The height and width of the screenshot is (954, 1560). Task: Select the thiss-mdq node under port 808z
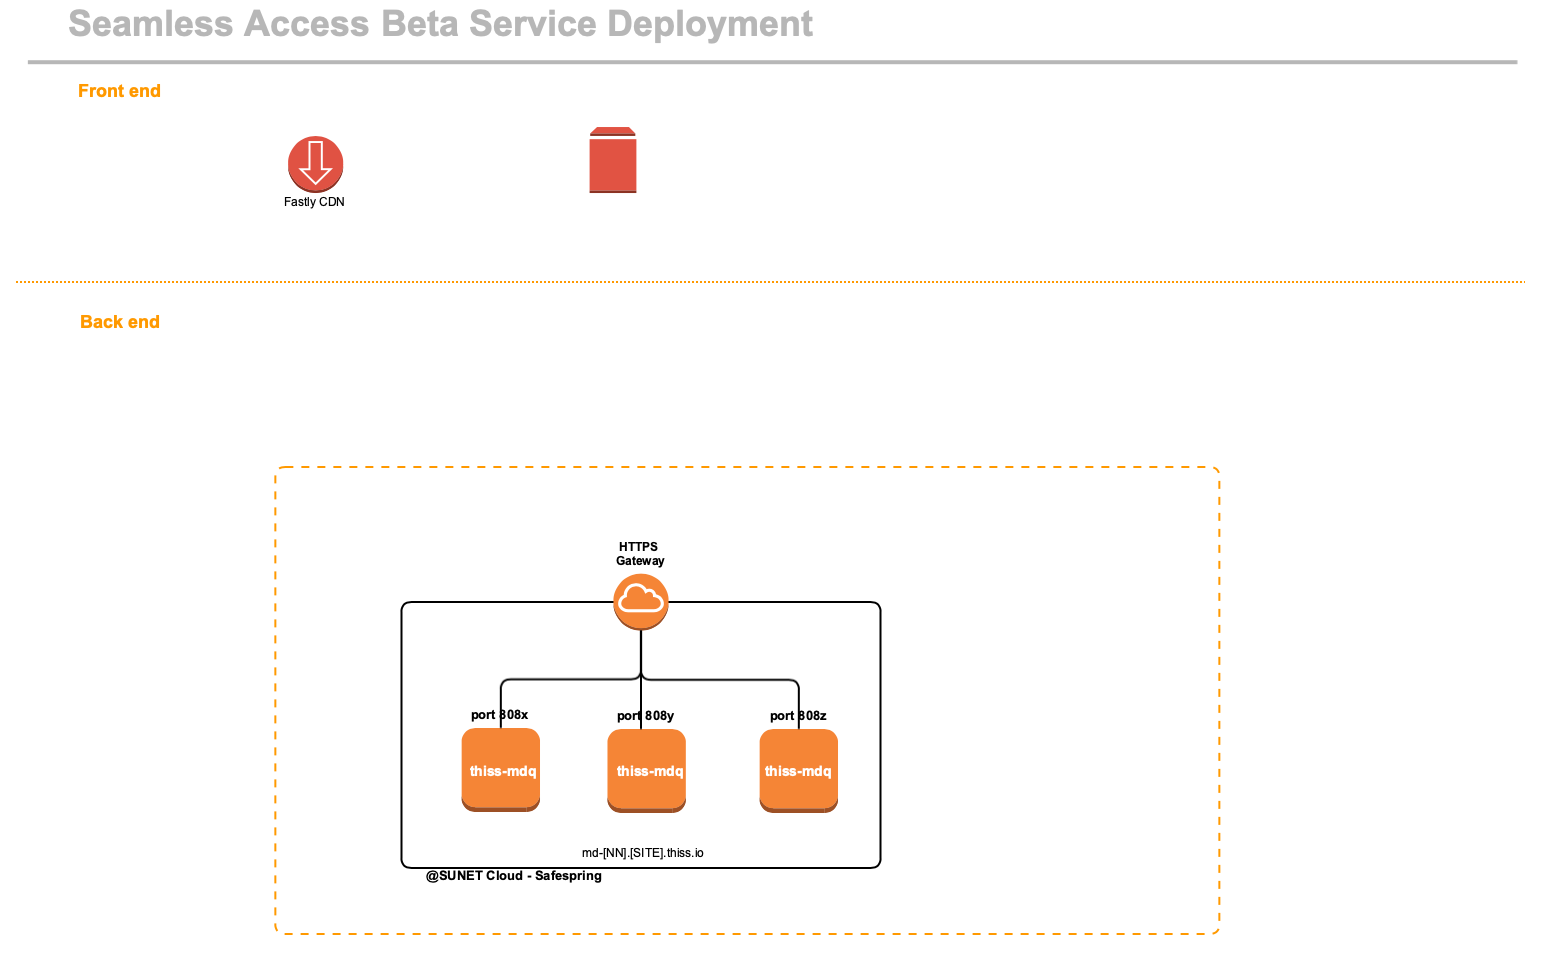(x=799, y=771)
